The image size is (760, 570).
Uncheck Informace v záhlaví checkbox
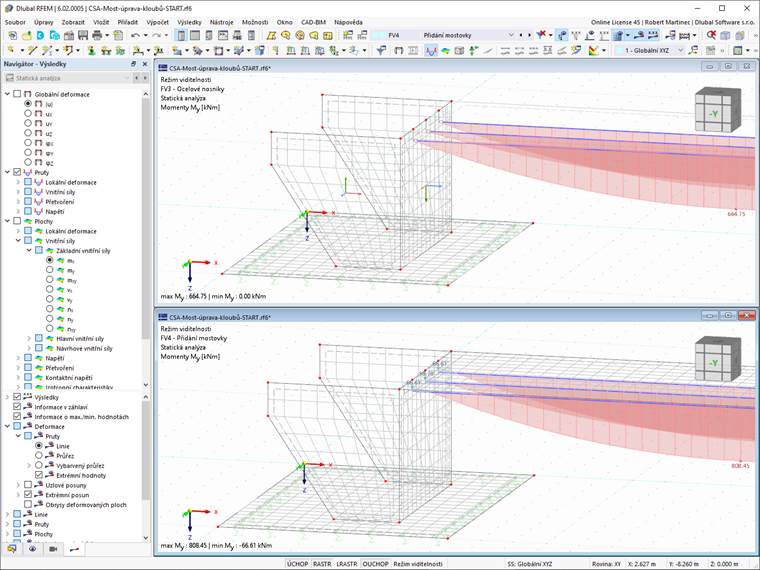16,407
